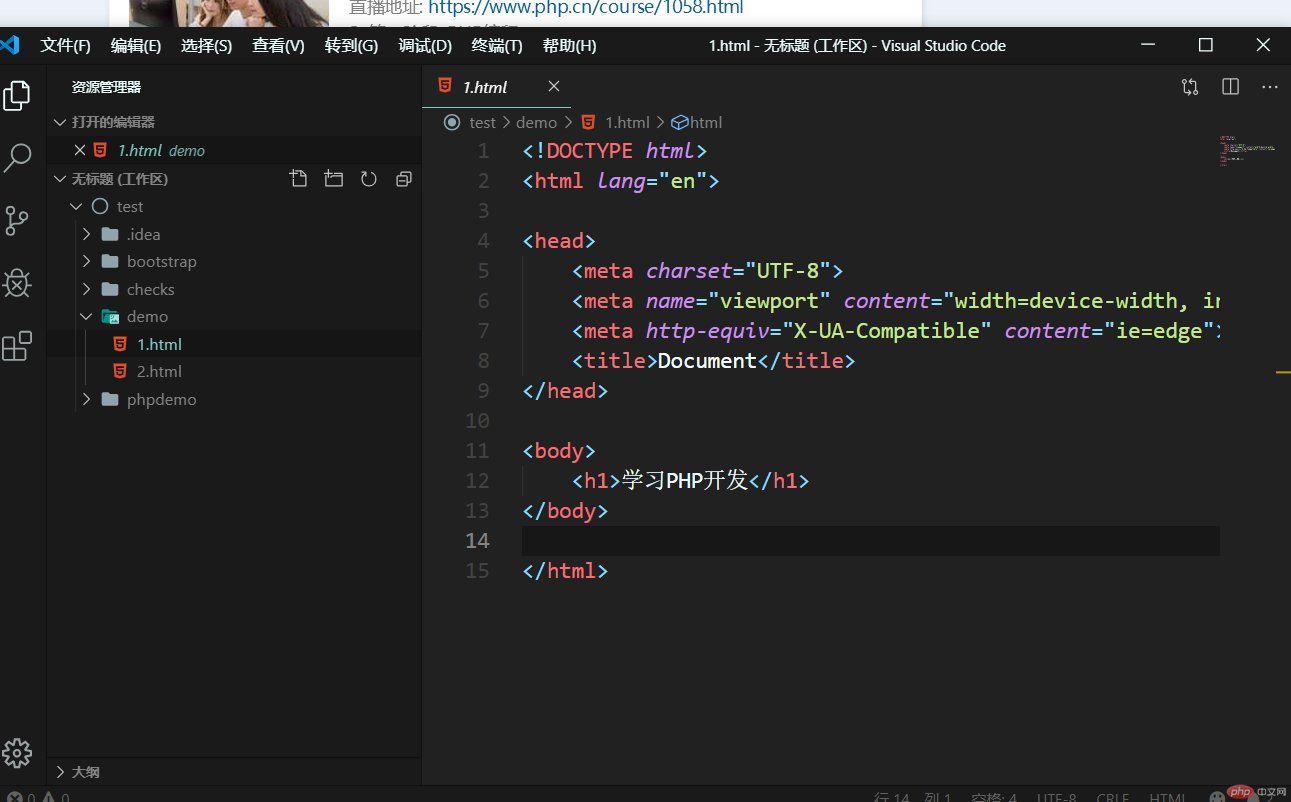The width and height of the screenshot is (1291, 802).
Task: Click the empty line 14 in the editor
Action: pos(870,541)
